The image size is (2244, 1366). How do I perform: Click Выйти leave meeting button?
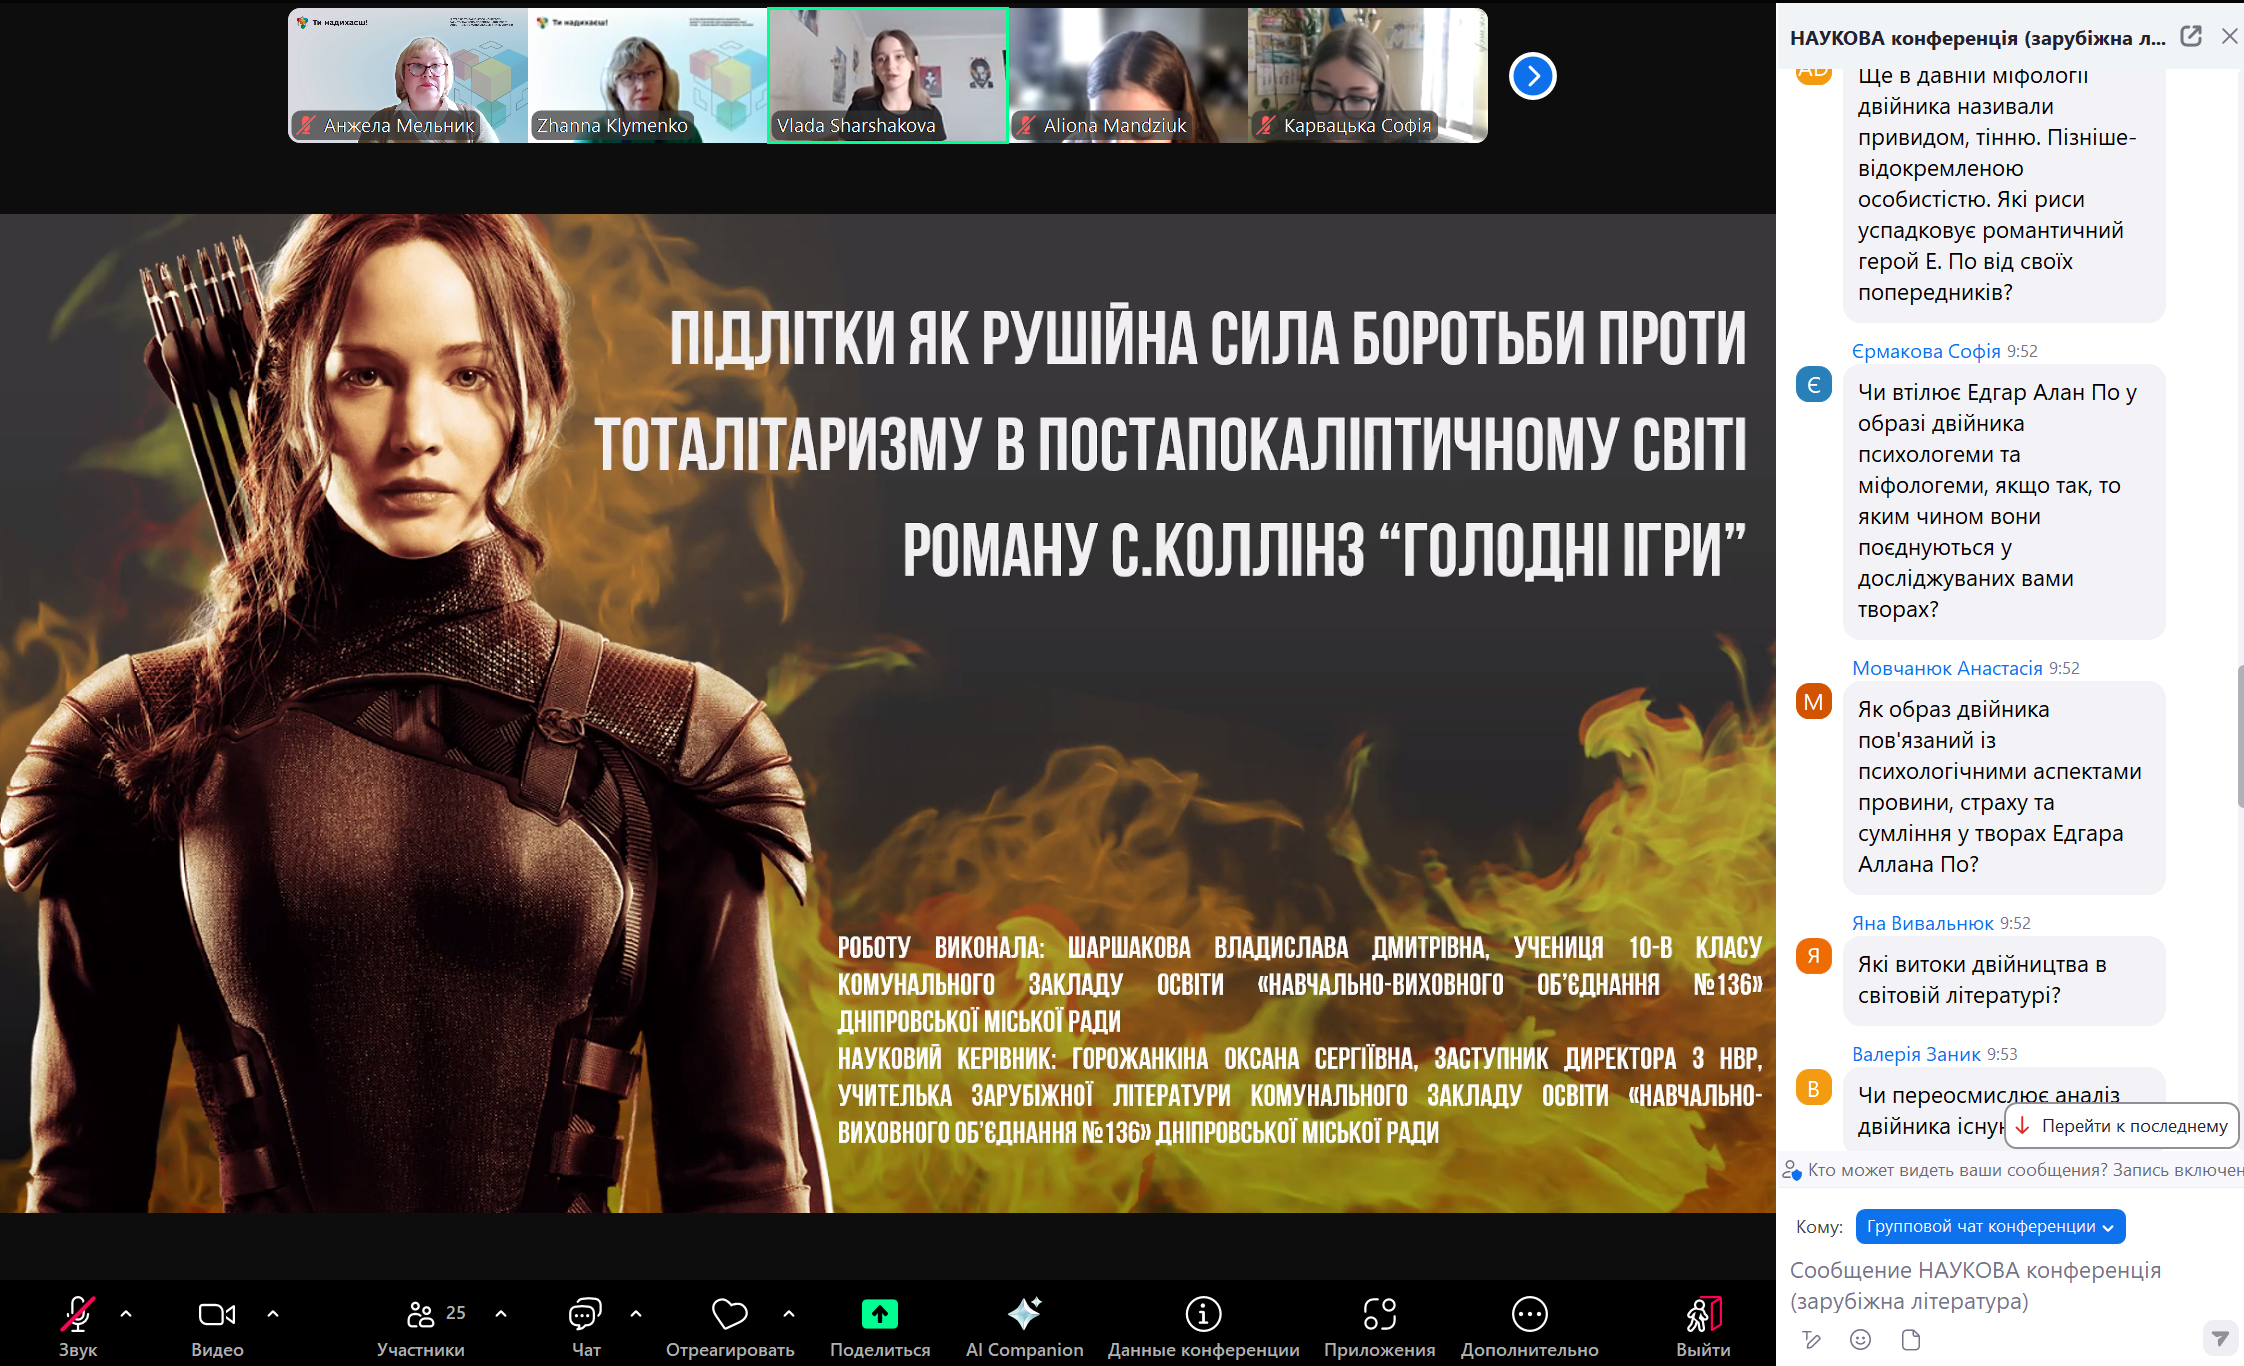point(1703,1326)
